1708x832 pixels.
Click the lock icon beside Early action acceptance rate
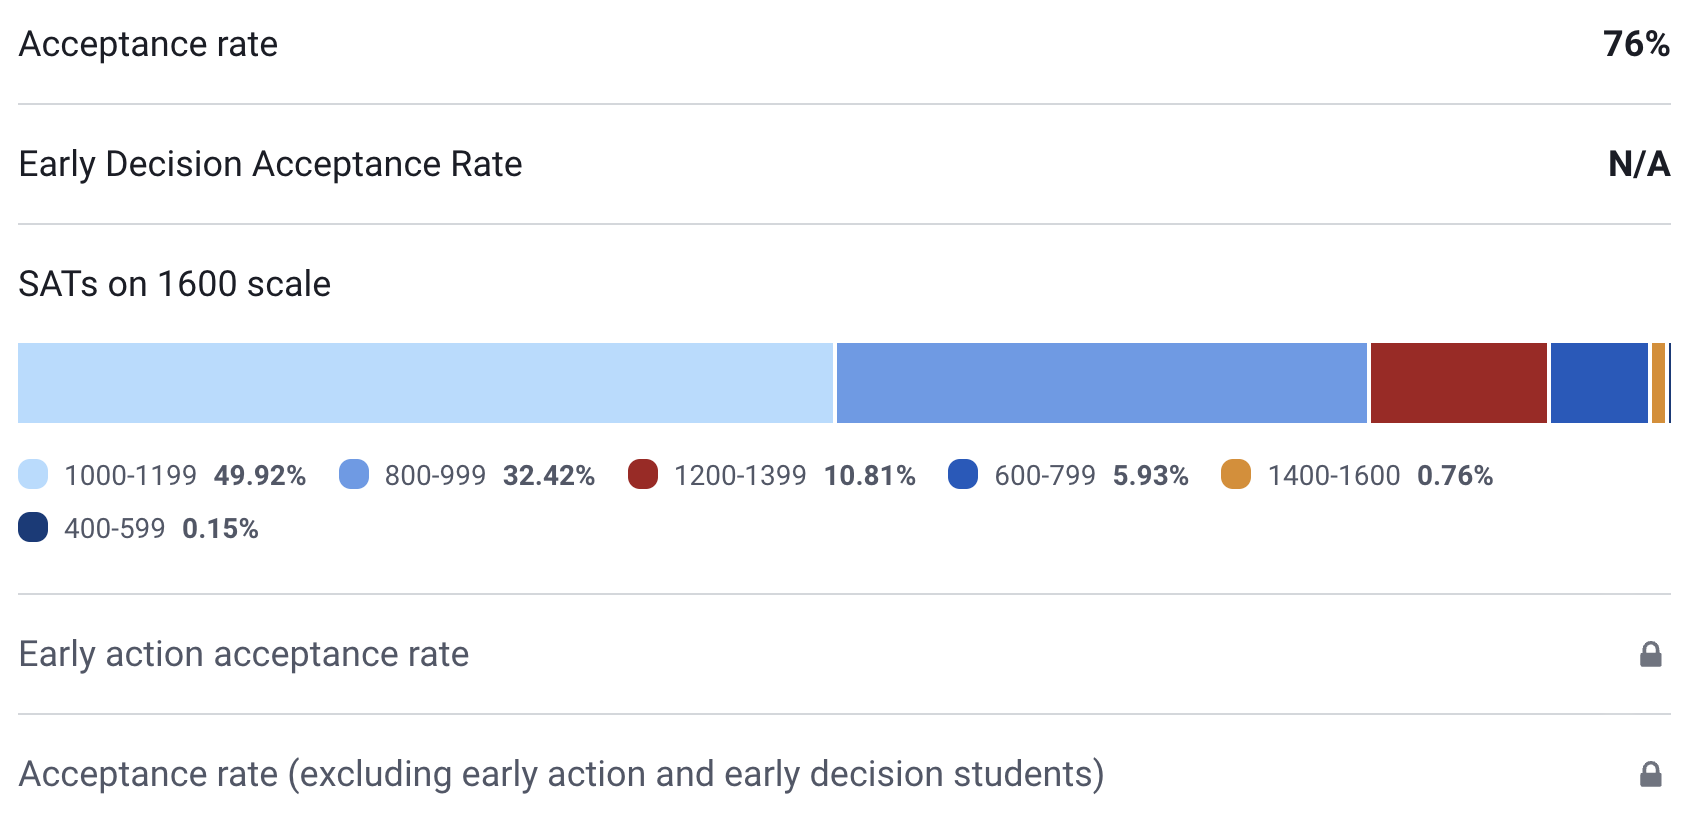pyautogui.click(x=1650, y=655)
